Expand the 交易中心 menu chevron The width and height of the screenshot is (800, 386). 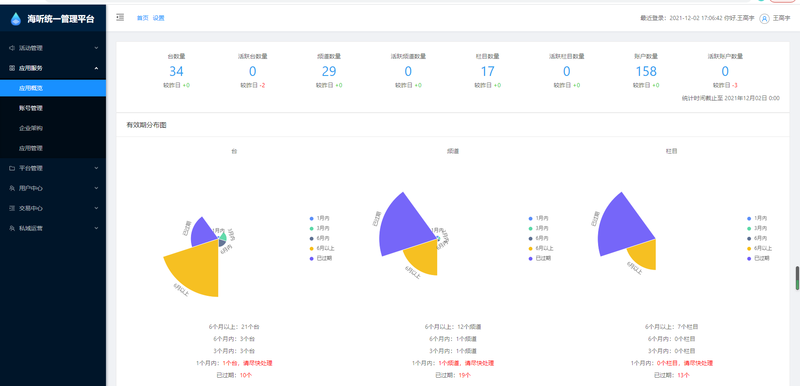click(96, 208)
